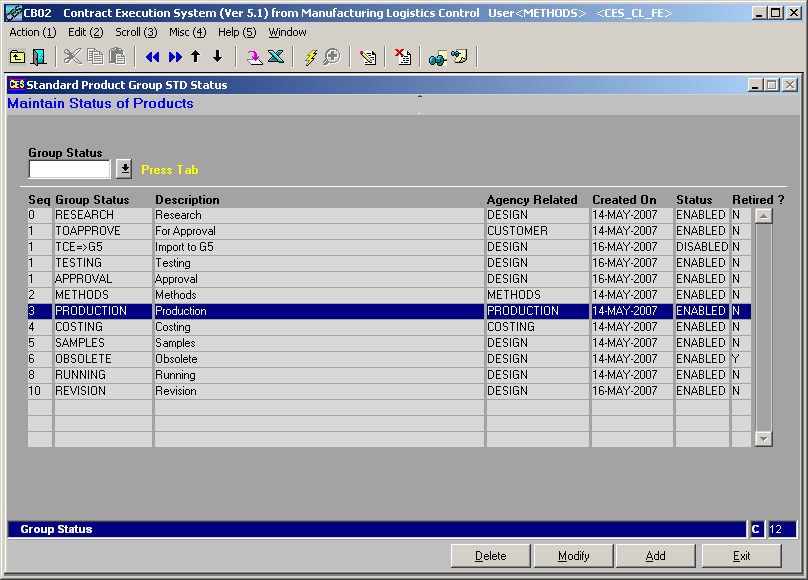Image resolution: width=808 pixels, height=580 pixels.
Task: Click the list scrollbar down arrow
Action: [x=764, y=438]
